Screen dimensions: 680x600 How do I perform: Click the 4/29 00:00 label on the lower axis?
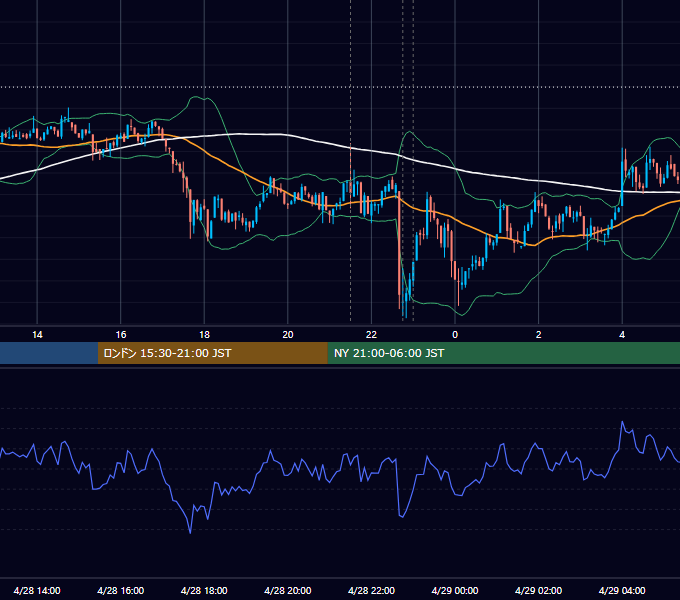click(x=455, y=590)
